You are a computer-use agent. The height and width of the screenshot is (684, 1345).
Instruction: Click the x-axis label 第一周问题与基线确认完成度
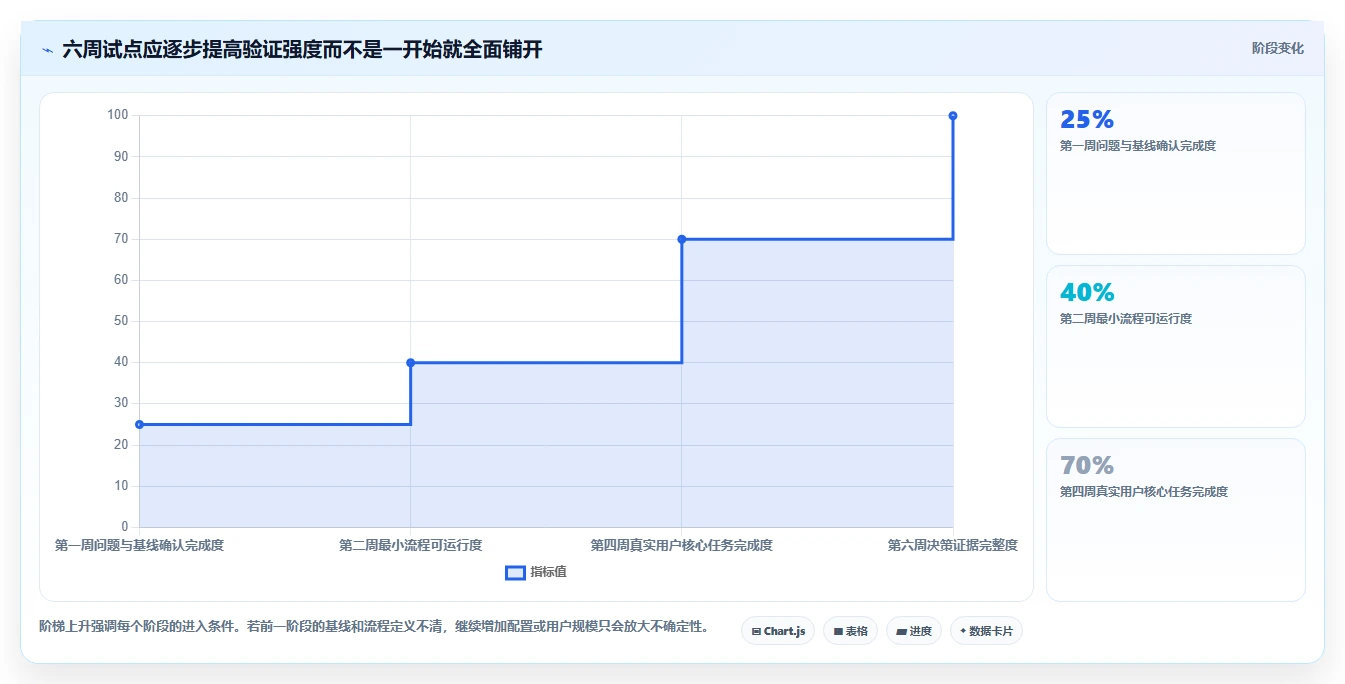pos(139,545)
